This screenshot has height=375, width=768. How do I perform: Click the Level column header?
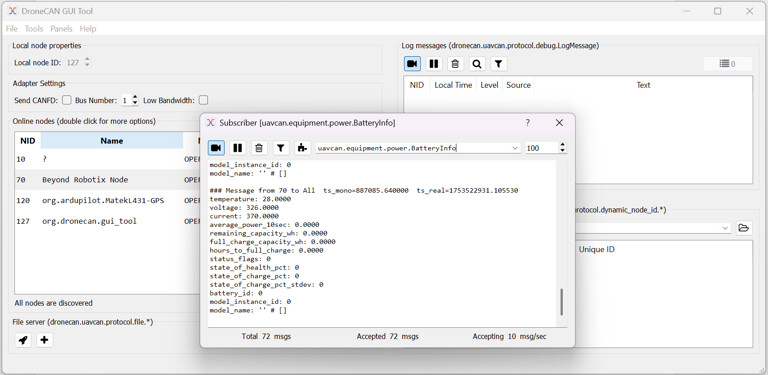(x=489, y=85)
